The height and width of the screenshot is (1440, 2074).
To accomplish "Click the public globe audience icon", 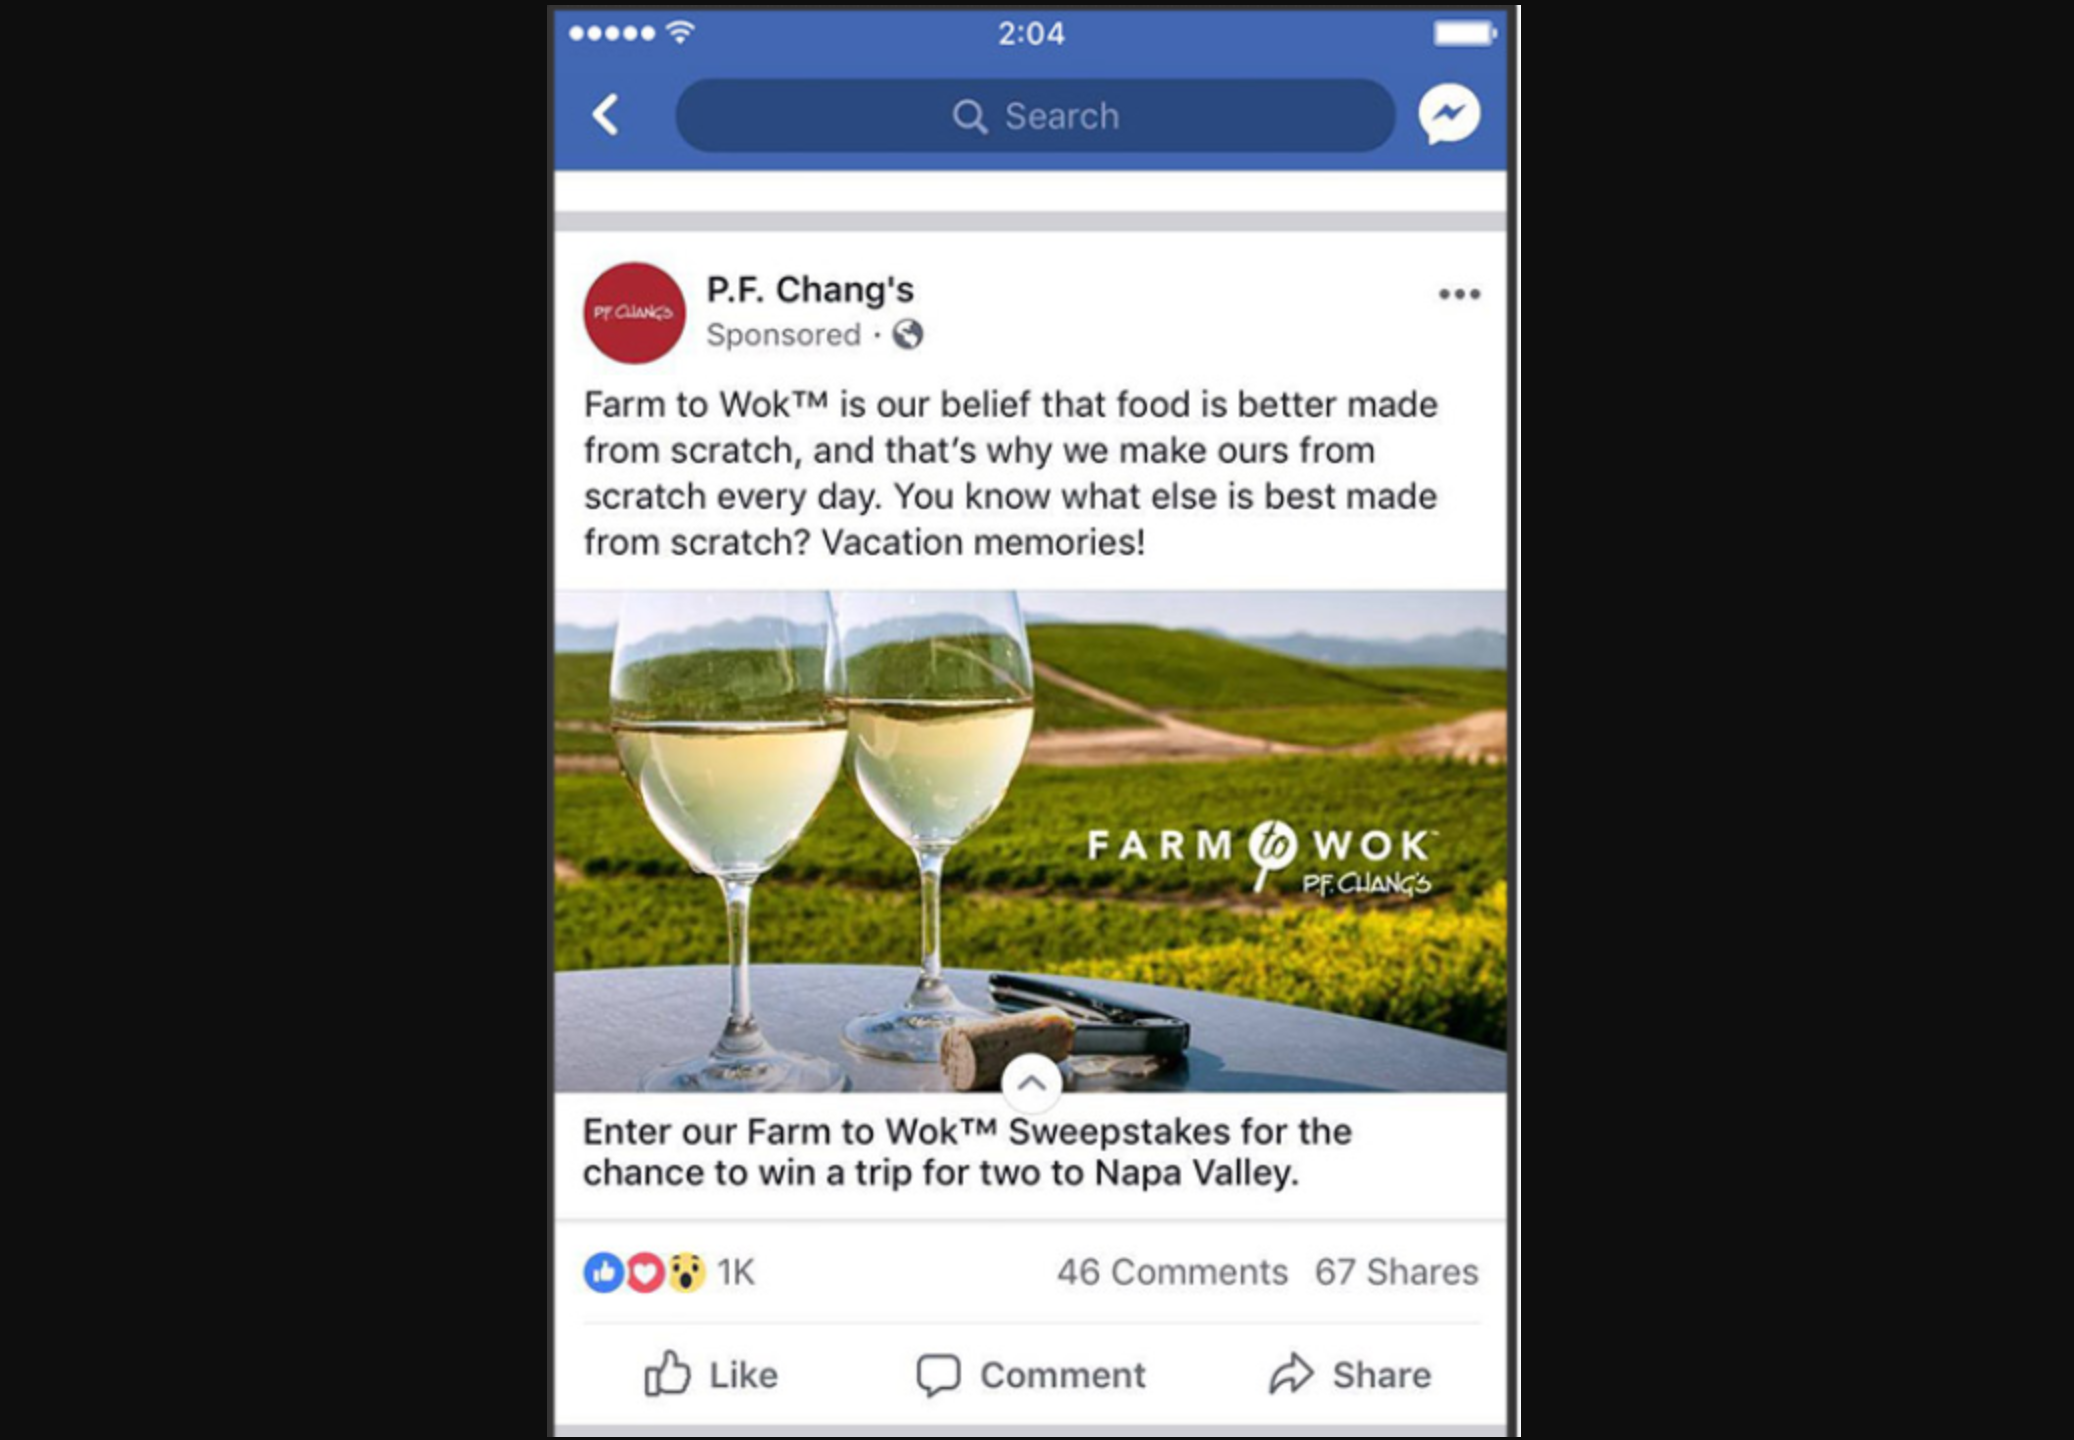I will tap(907, 334).
